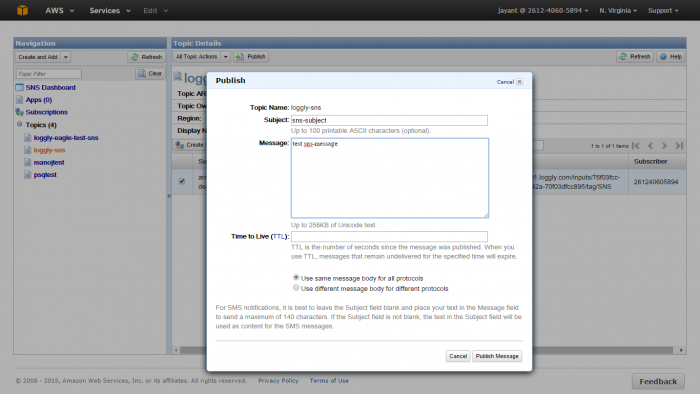Click Cancel link in Publish dialog header
Viewport: 700px width, 394px height.
(x=505, y=82)
